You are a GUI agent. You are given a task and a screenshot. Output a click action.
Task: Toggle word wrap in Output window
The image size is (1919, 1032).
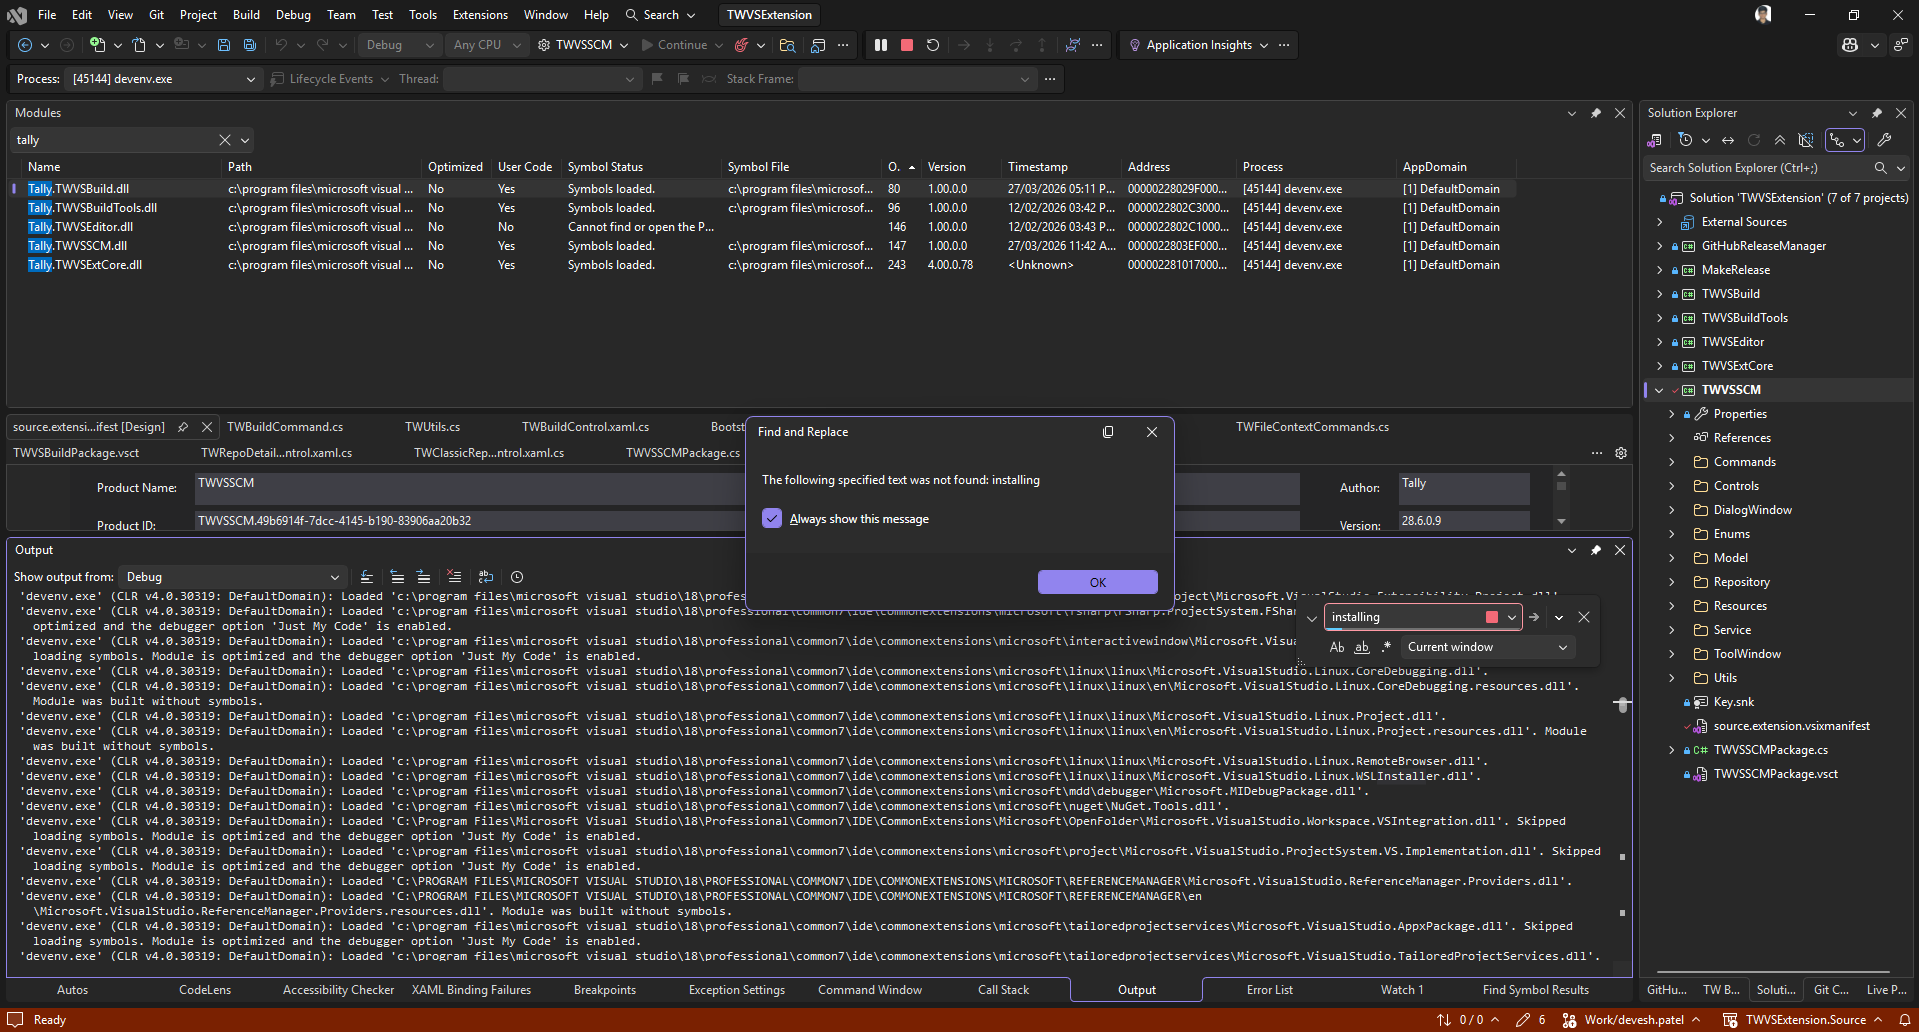point(486,577)
